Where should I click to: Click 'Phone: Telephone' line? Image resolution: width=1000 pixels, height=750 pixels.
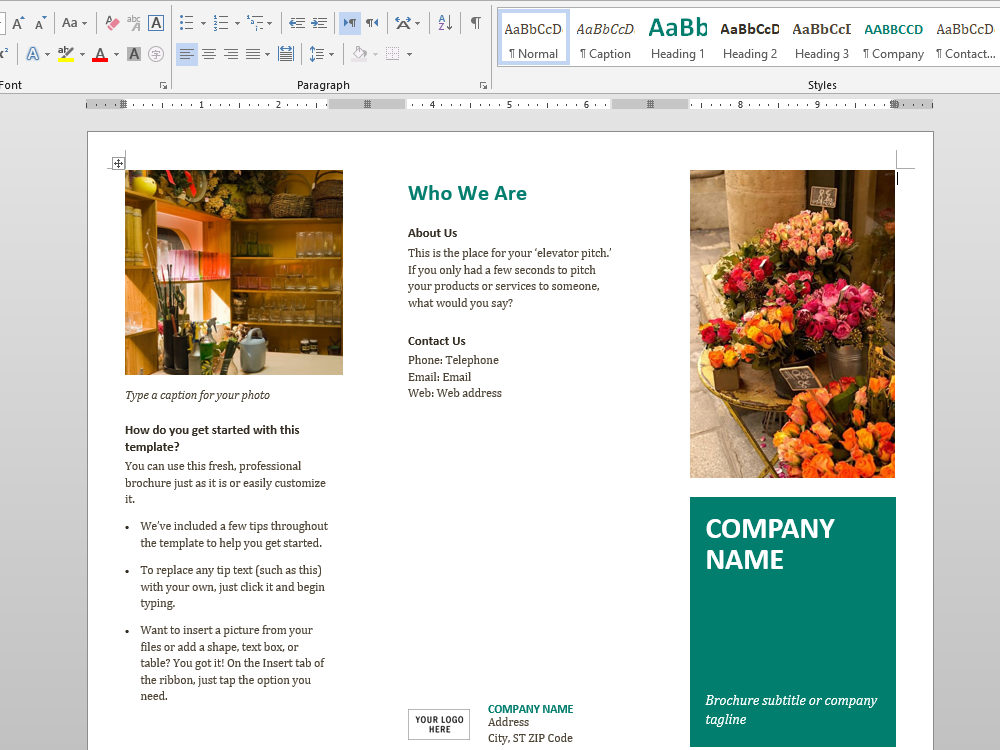pos(453,360)
